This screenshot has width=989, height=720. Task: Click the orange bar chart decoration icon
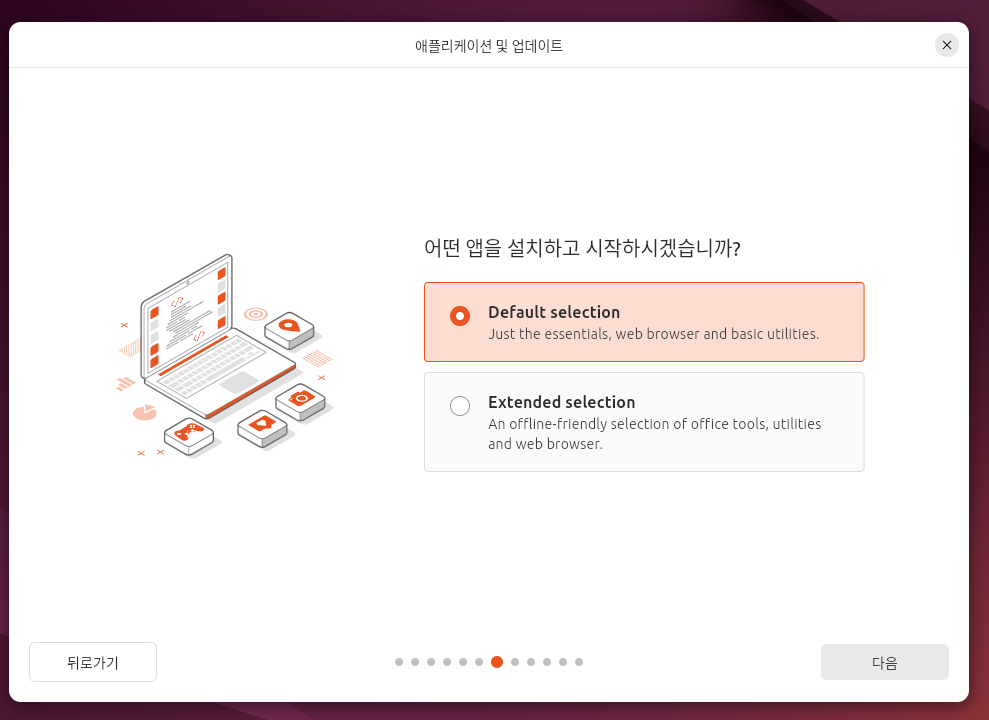pos(126,383)
